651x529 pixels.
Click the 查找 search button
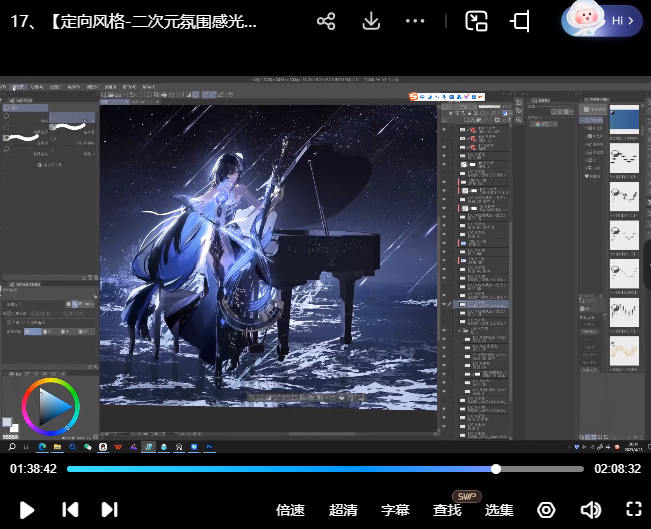pos(447,510)
